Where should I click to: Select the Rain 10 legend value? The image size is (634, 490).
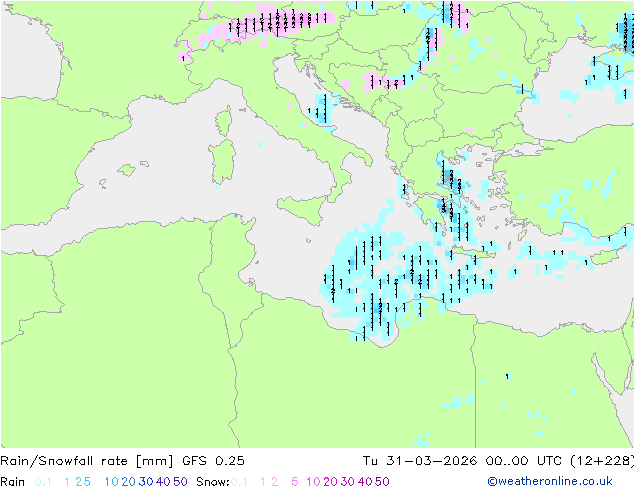(112, 482)
